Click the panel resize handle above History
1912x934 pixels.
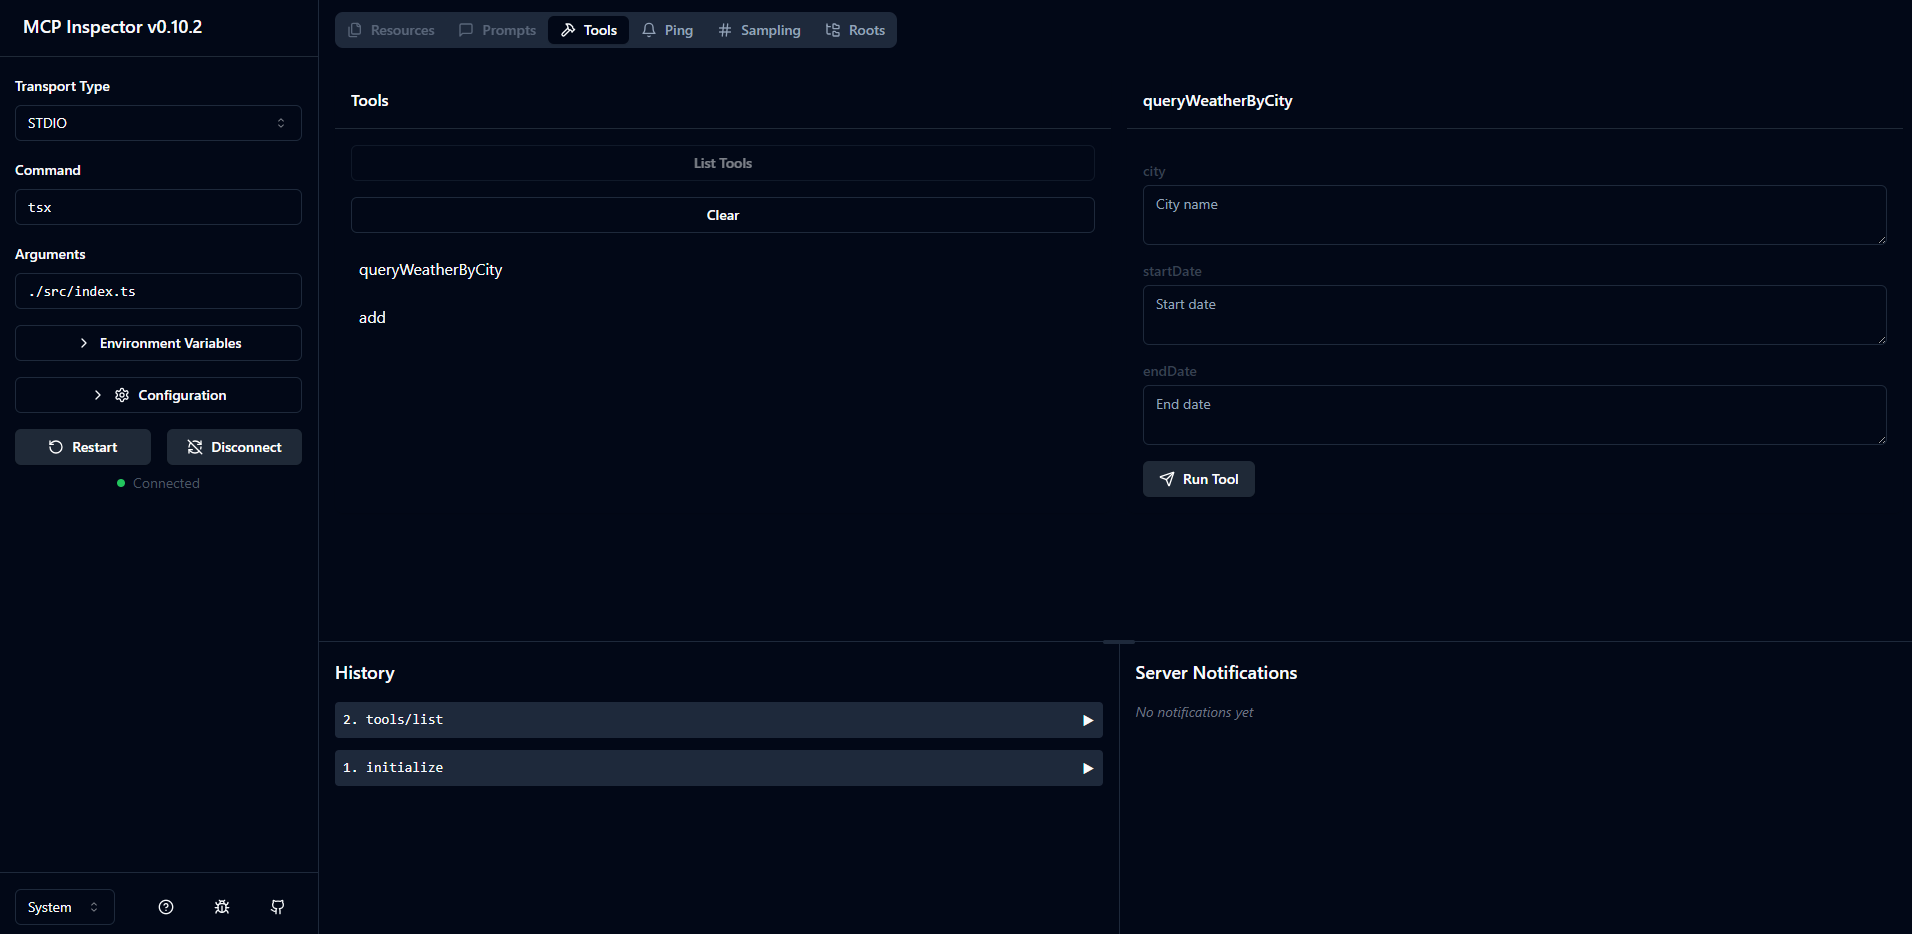click(1118, 641)
